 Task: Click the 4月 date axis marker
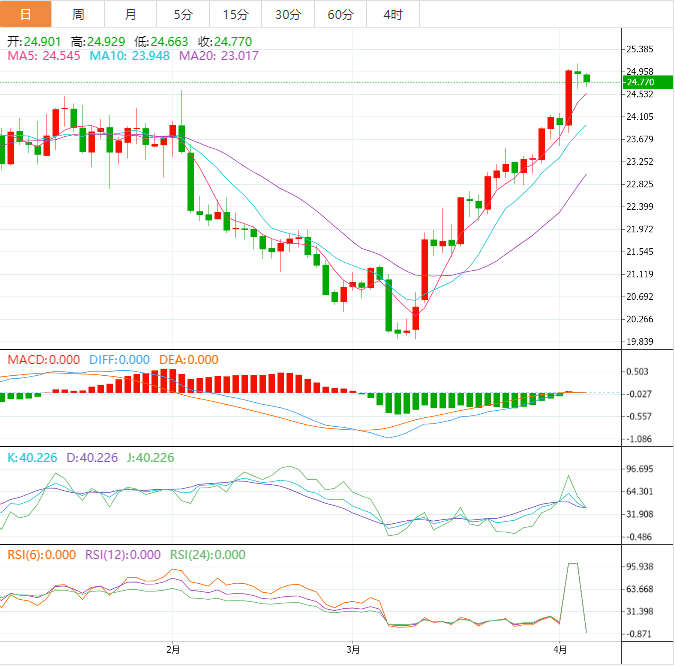(560, 649)
